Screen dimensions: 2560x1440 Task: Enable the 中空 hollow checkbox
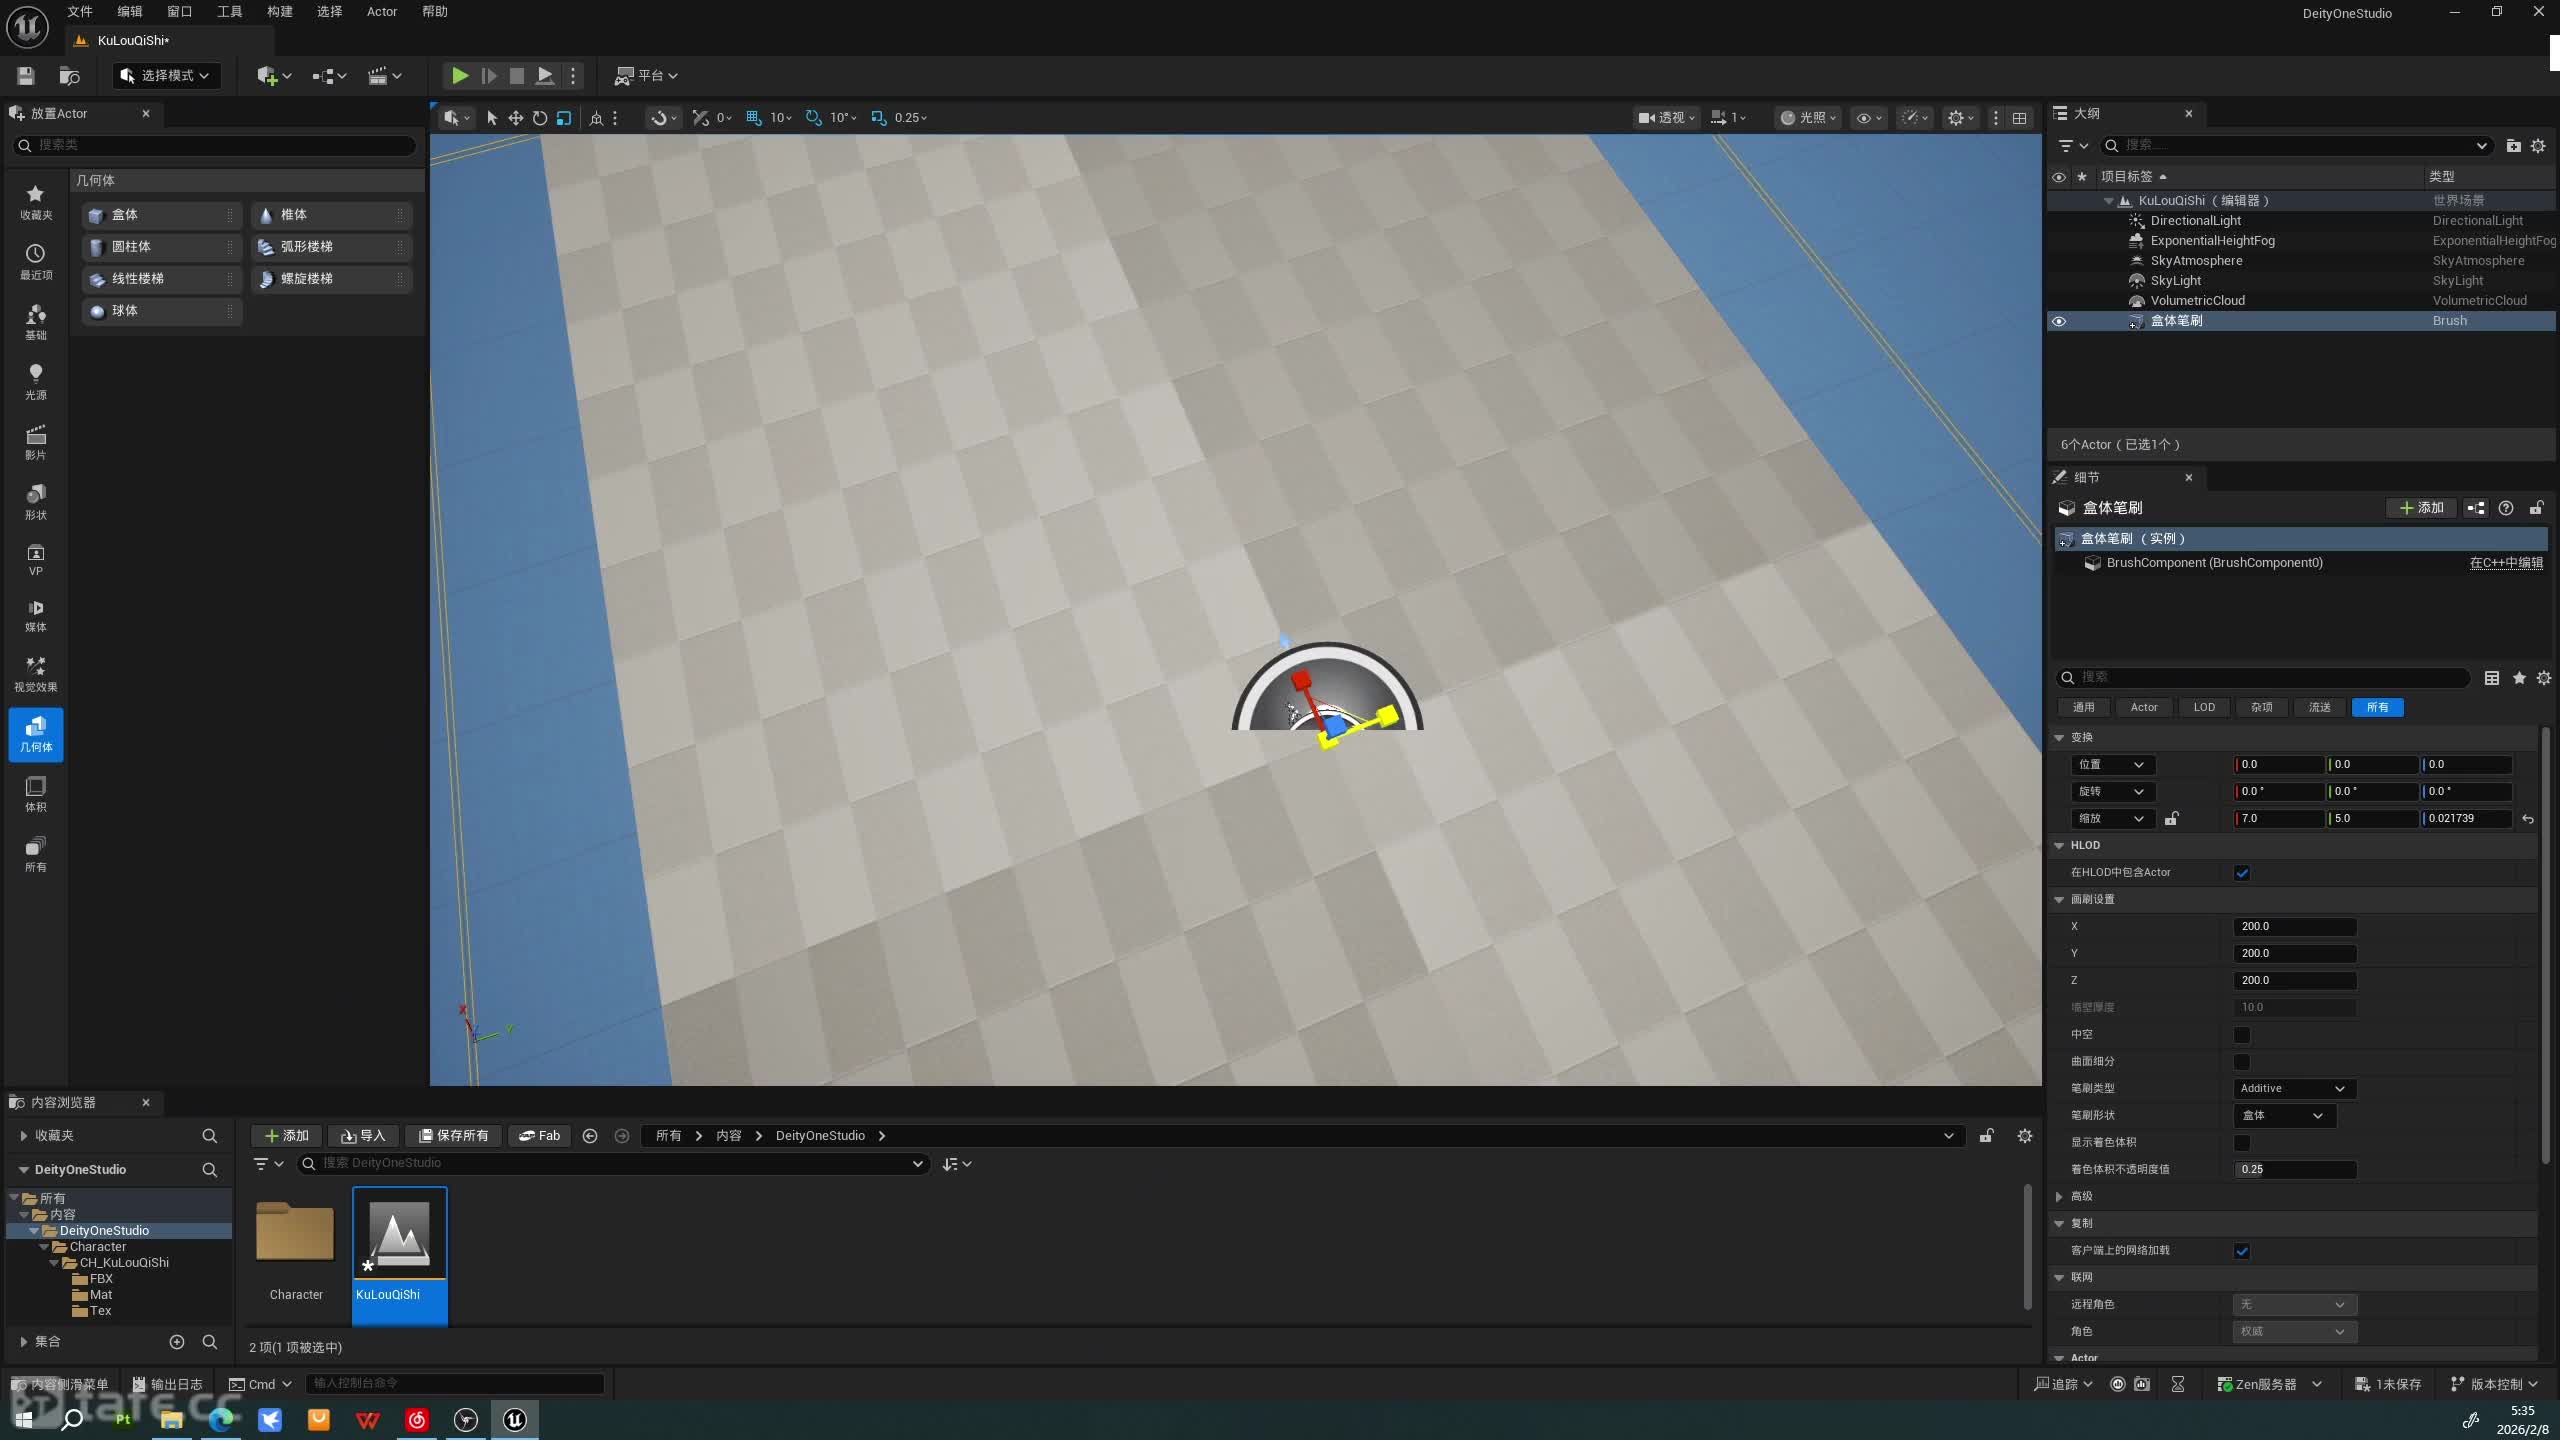click(2242, 1035)
